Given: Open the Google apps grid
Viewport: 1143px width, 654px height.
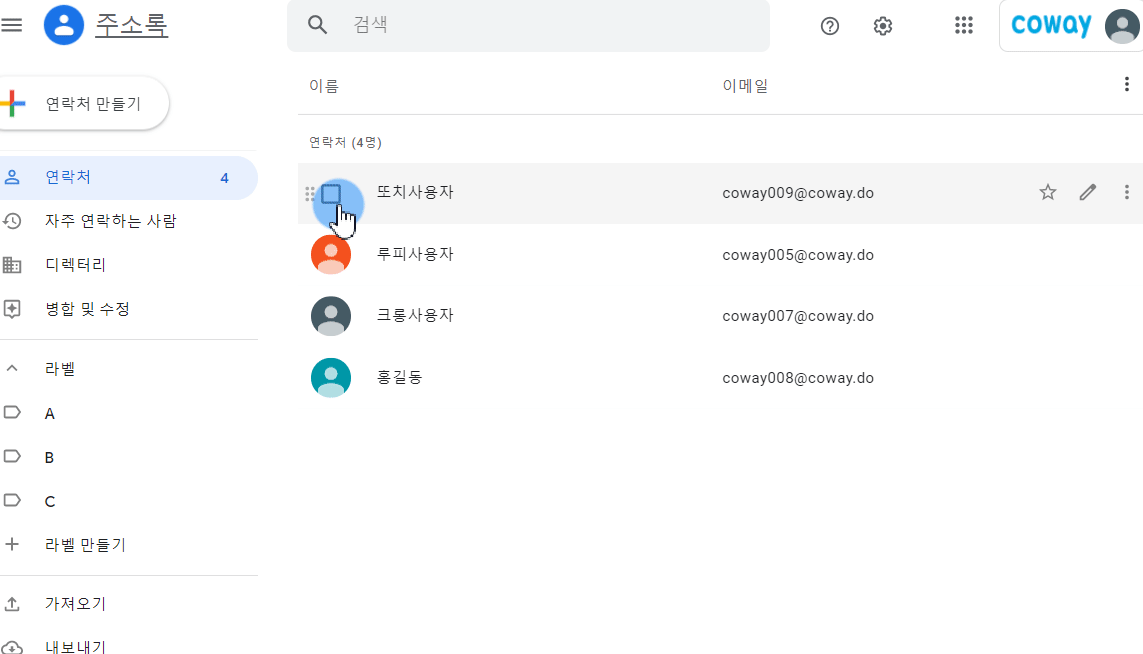Looking at the screenshot, I should pos(964,26).
